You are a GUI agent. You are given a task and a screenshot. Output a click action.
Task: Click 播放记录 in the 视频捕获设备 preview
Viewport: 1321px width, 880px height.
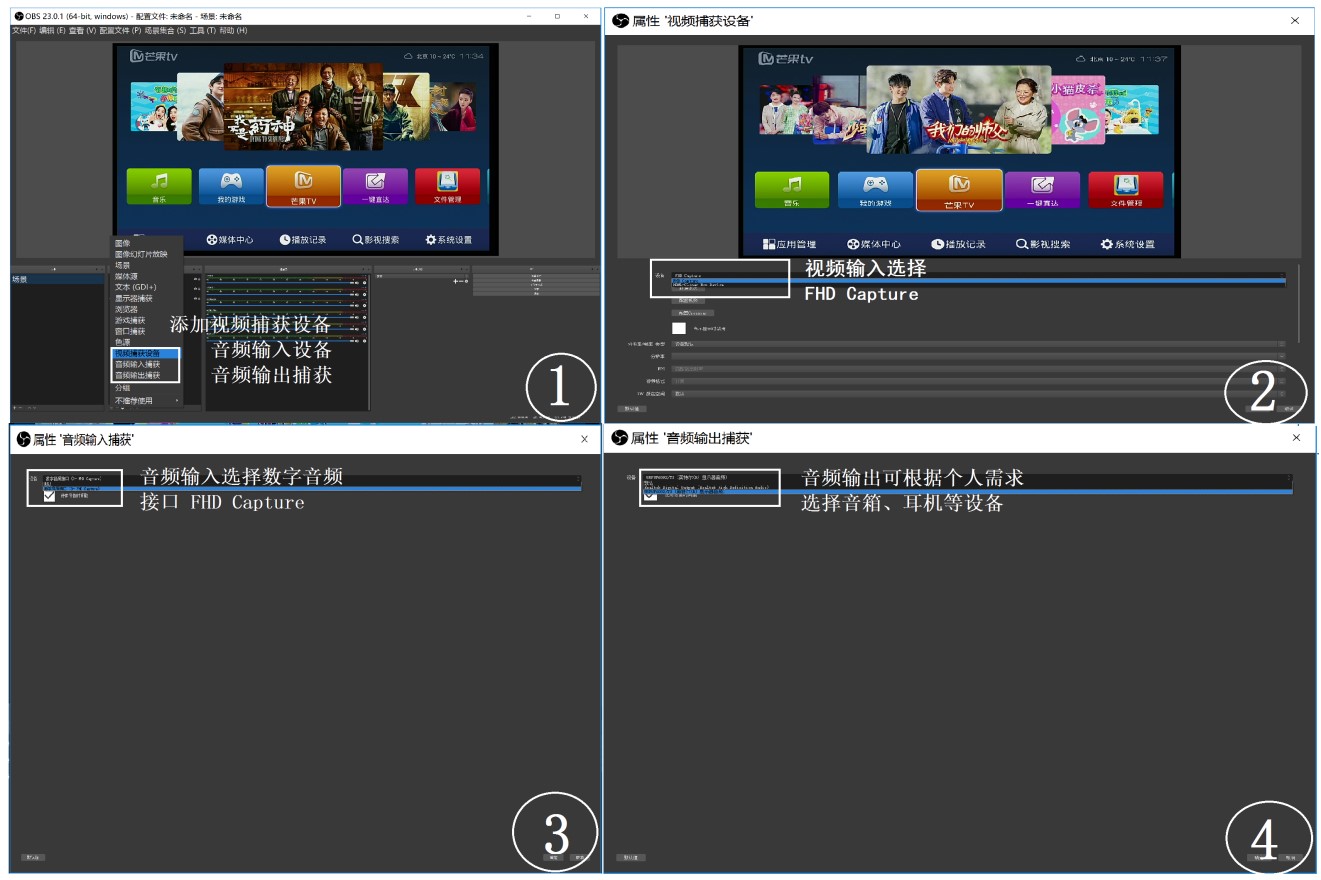[958, 244]
